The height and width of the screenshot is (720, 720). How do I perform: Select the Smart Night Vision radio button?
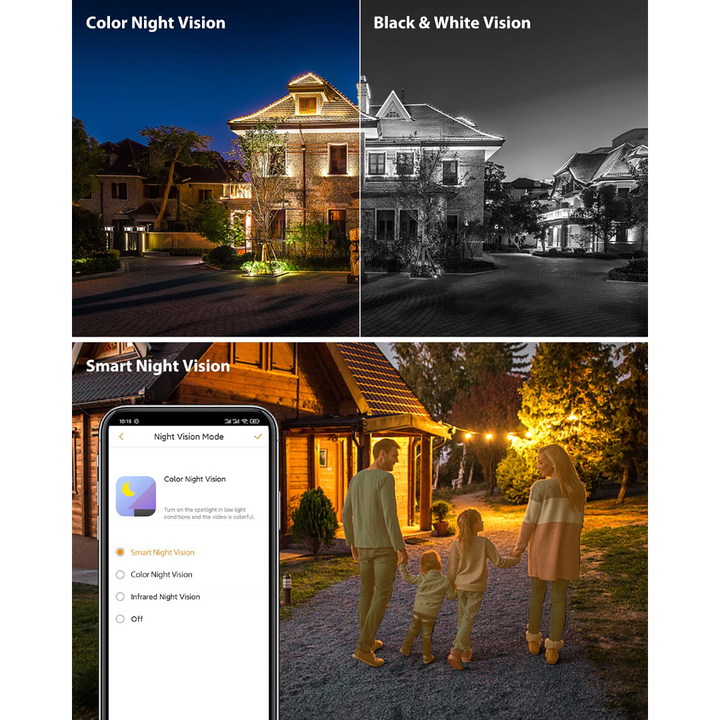(x=120, y=552)
